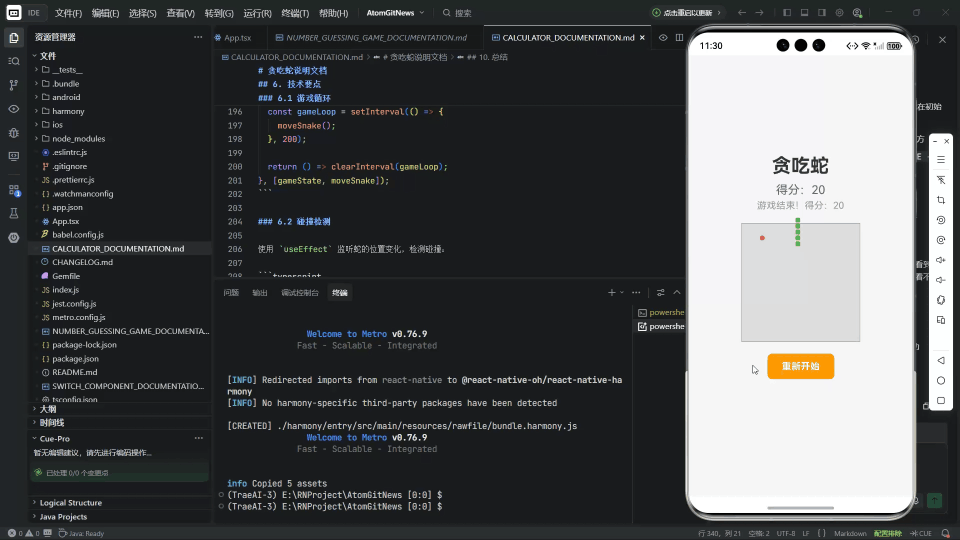Open the 运行(R) menu

[257, 13]
